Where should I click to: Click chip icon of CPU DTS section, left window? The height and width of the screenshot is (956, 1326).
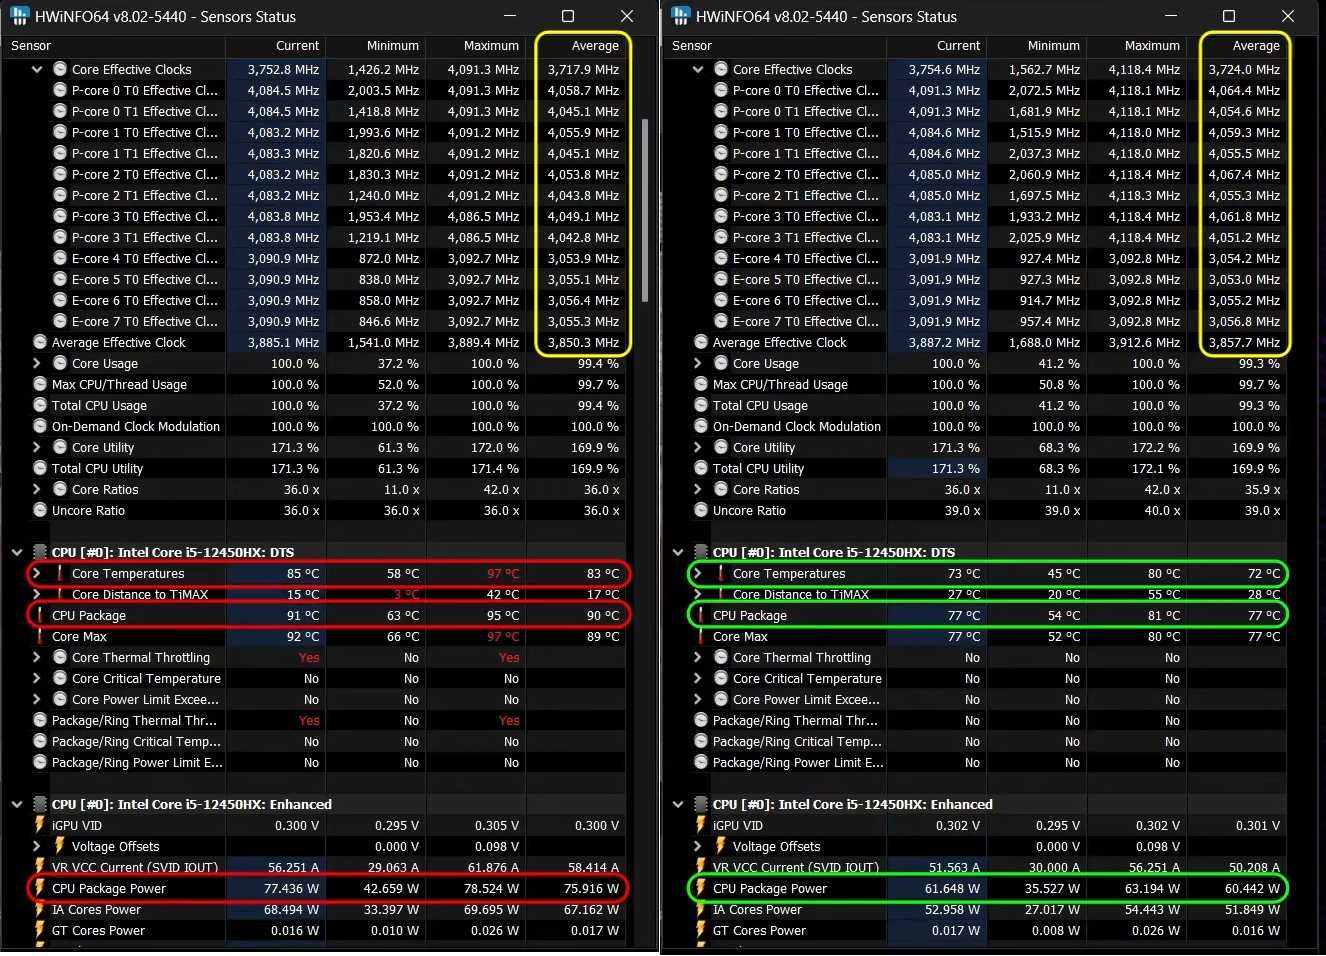pyautogui.click(x=40, y=552)
